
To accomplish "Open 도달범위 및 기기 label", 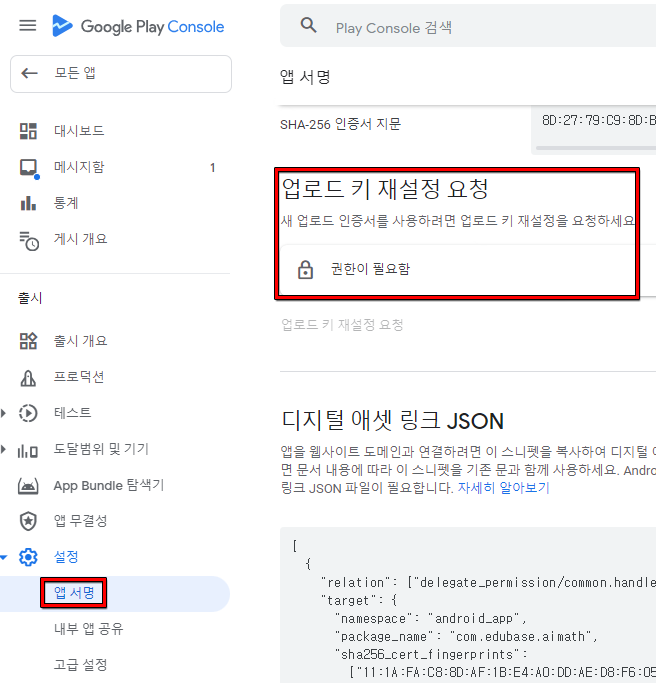I will click(x=101, y=449).
